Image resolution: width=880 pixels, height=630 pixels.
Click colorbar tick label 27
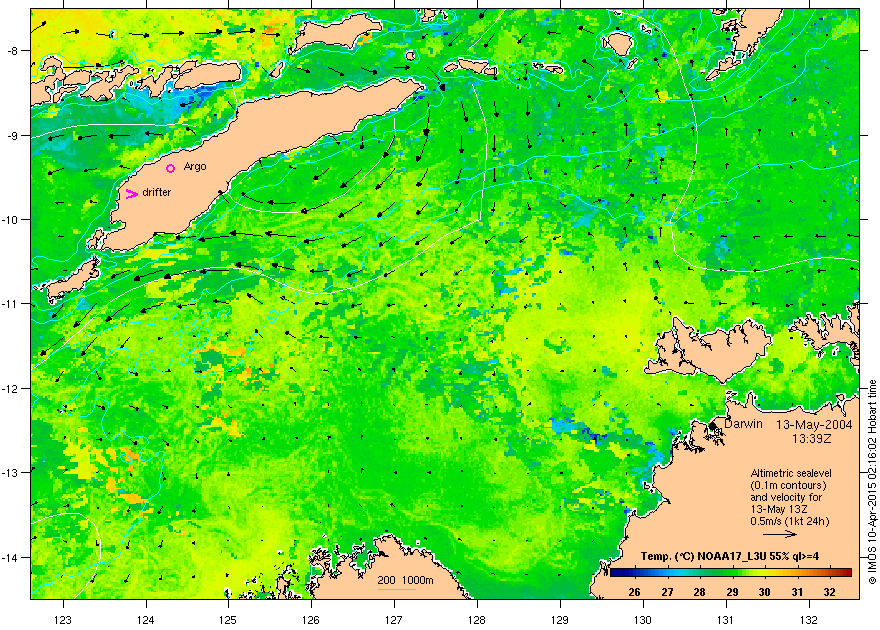pyautogui.click(x=667, y=592)
